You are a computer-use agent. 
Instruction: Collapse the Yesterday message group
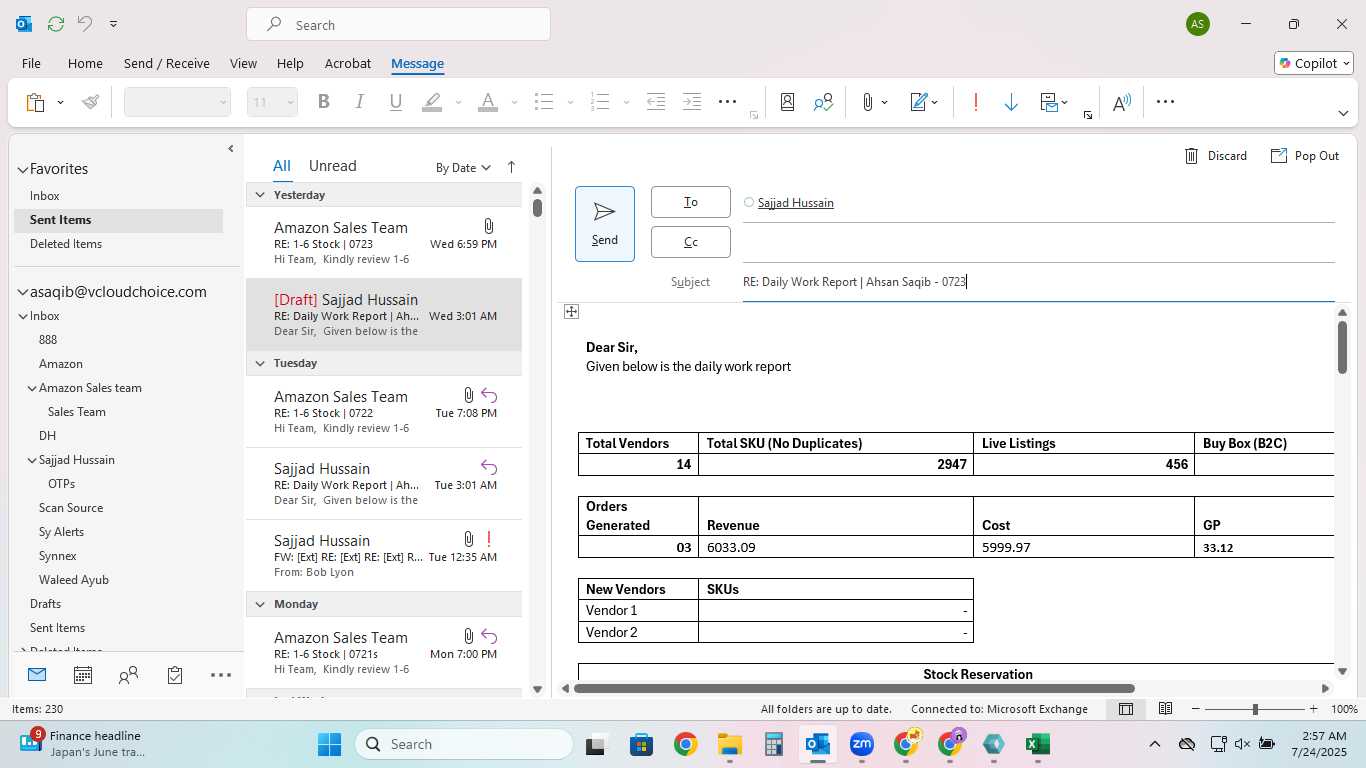[x=260, y=195]
